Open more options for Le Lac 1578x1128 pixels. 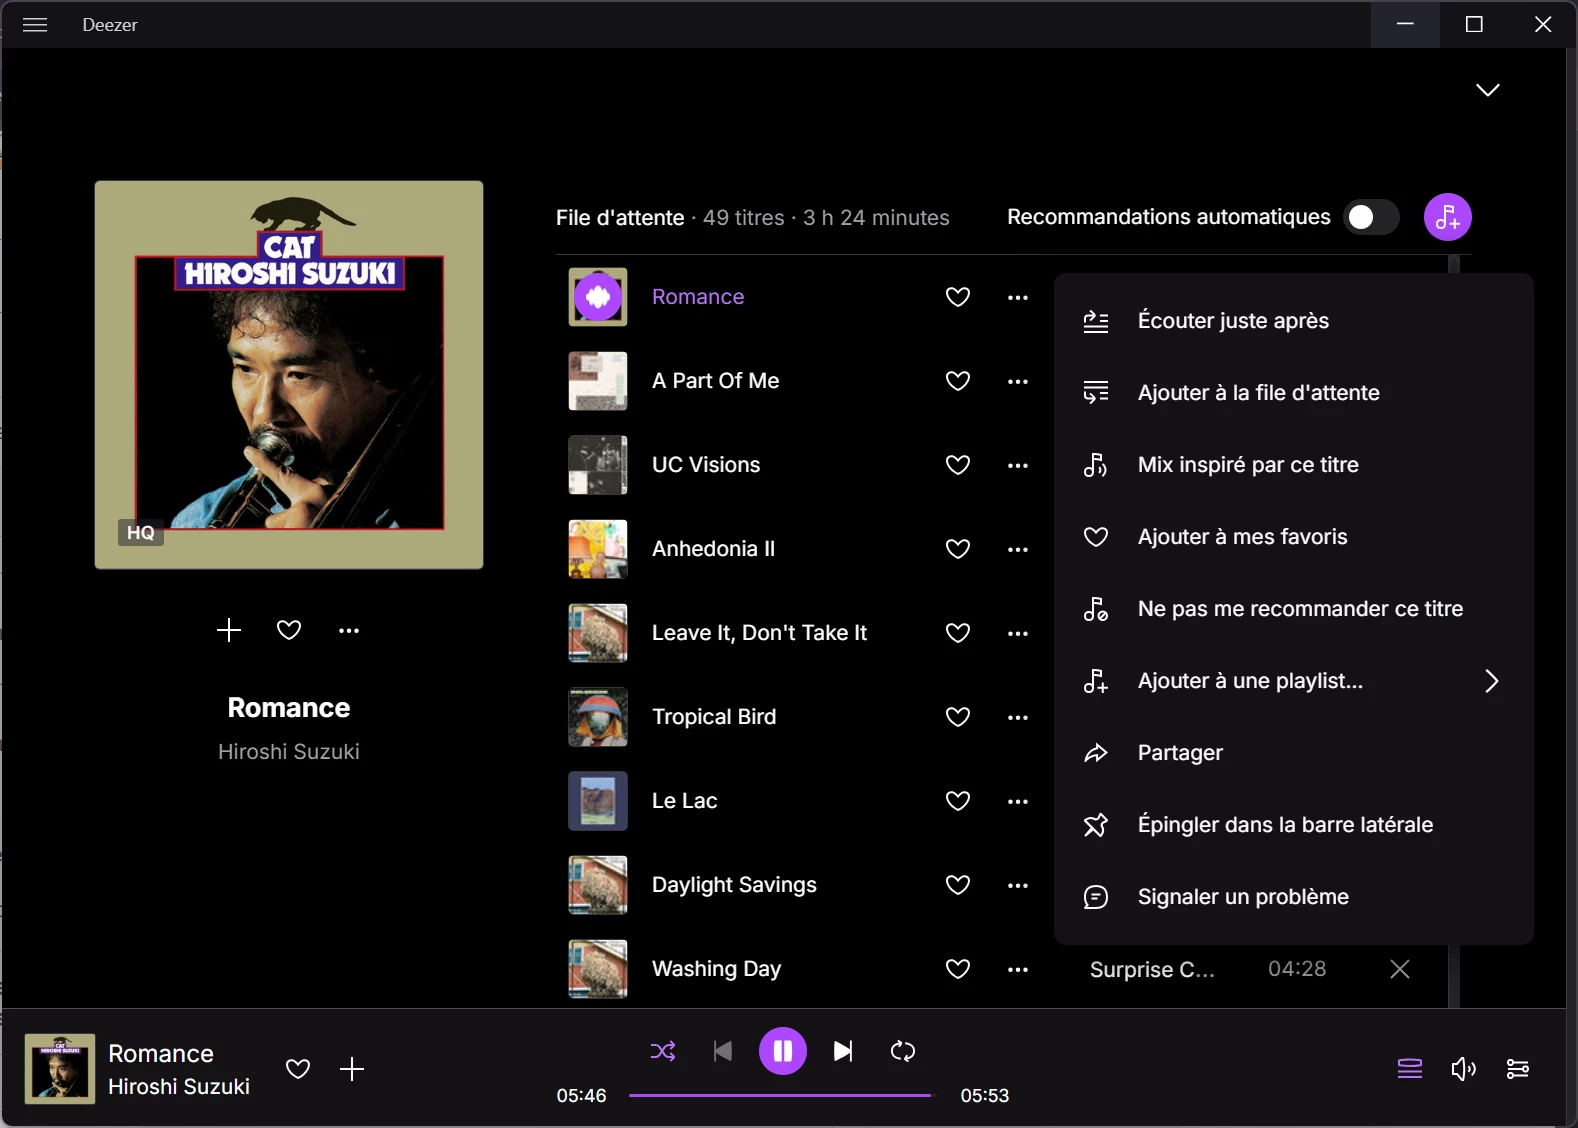tap(1018, 801)
